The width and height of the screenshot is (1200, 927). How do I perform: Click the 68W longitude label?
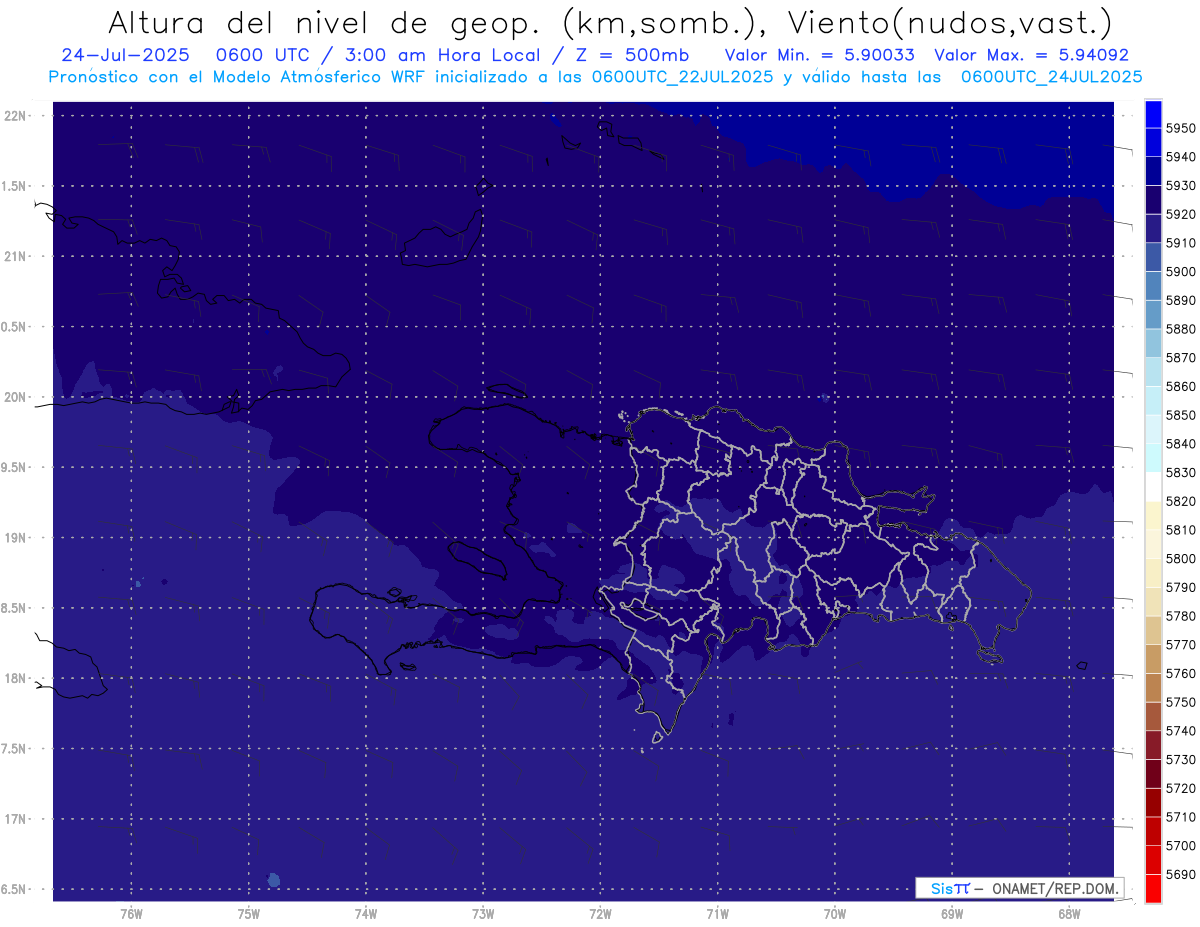1069,913
